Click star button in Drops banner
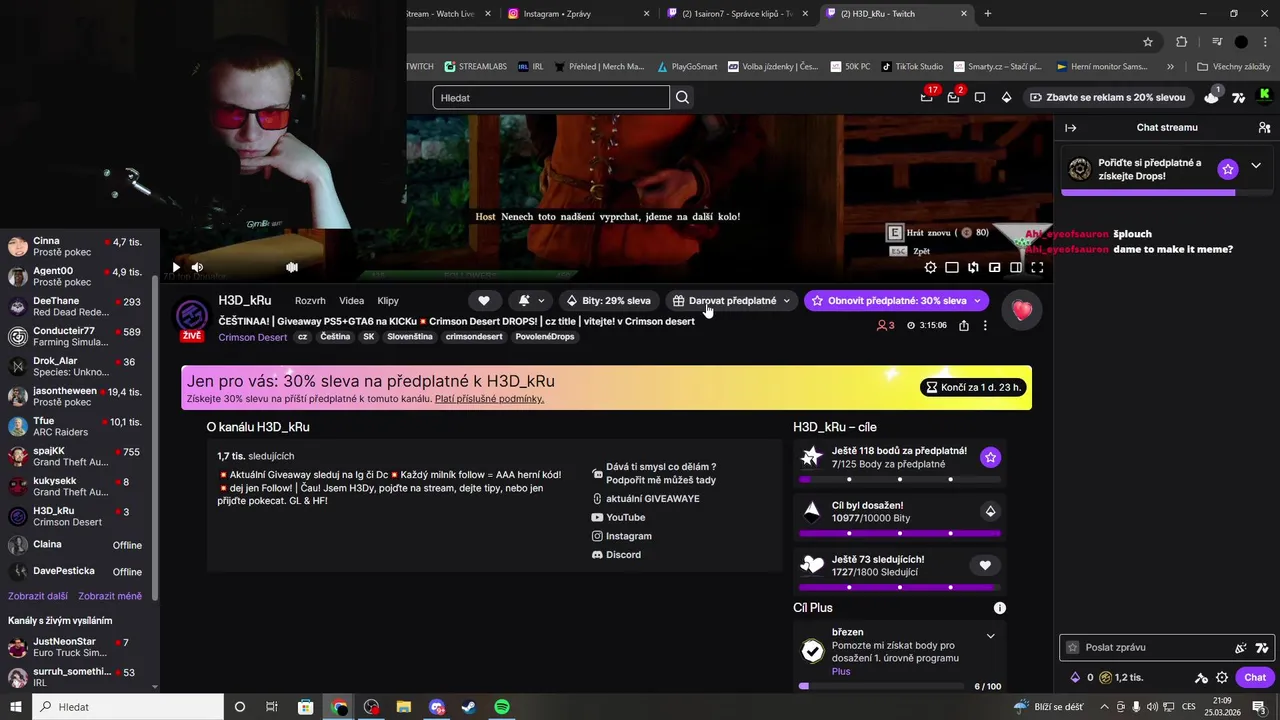1280x720 pixels. point(1228,169)
